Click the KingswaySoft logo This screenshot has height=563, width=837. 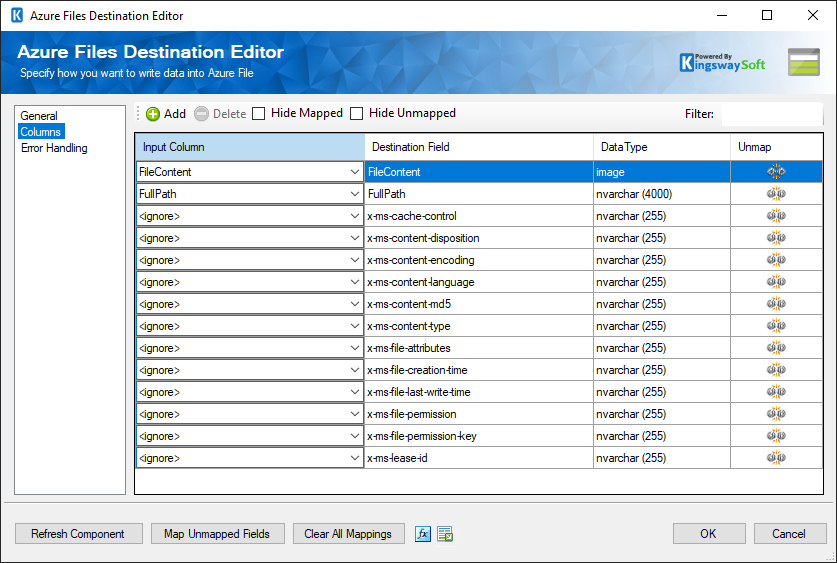tap(722, 62)
